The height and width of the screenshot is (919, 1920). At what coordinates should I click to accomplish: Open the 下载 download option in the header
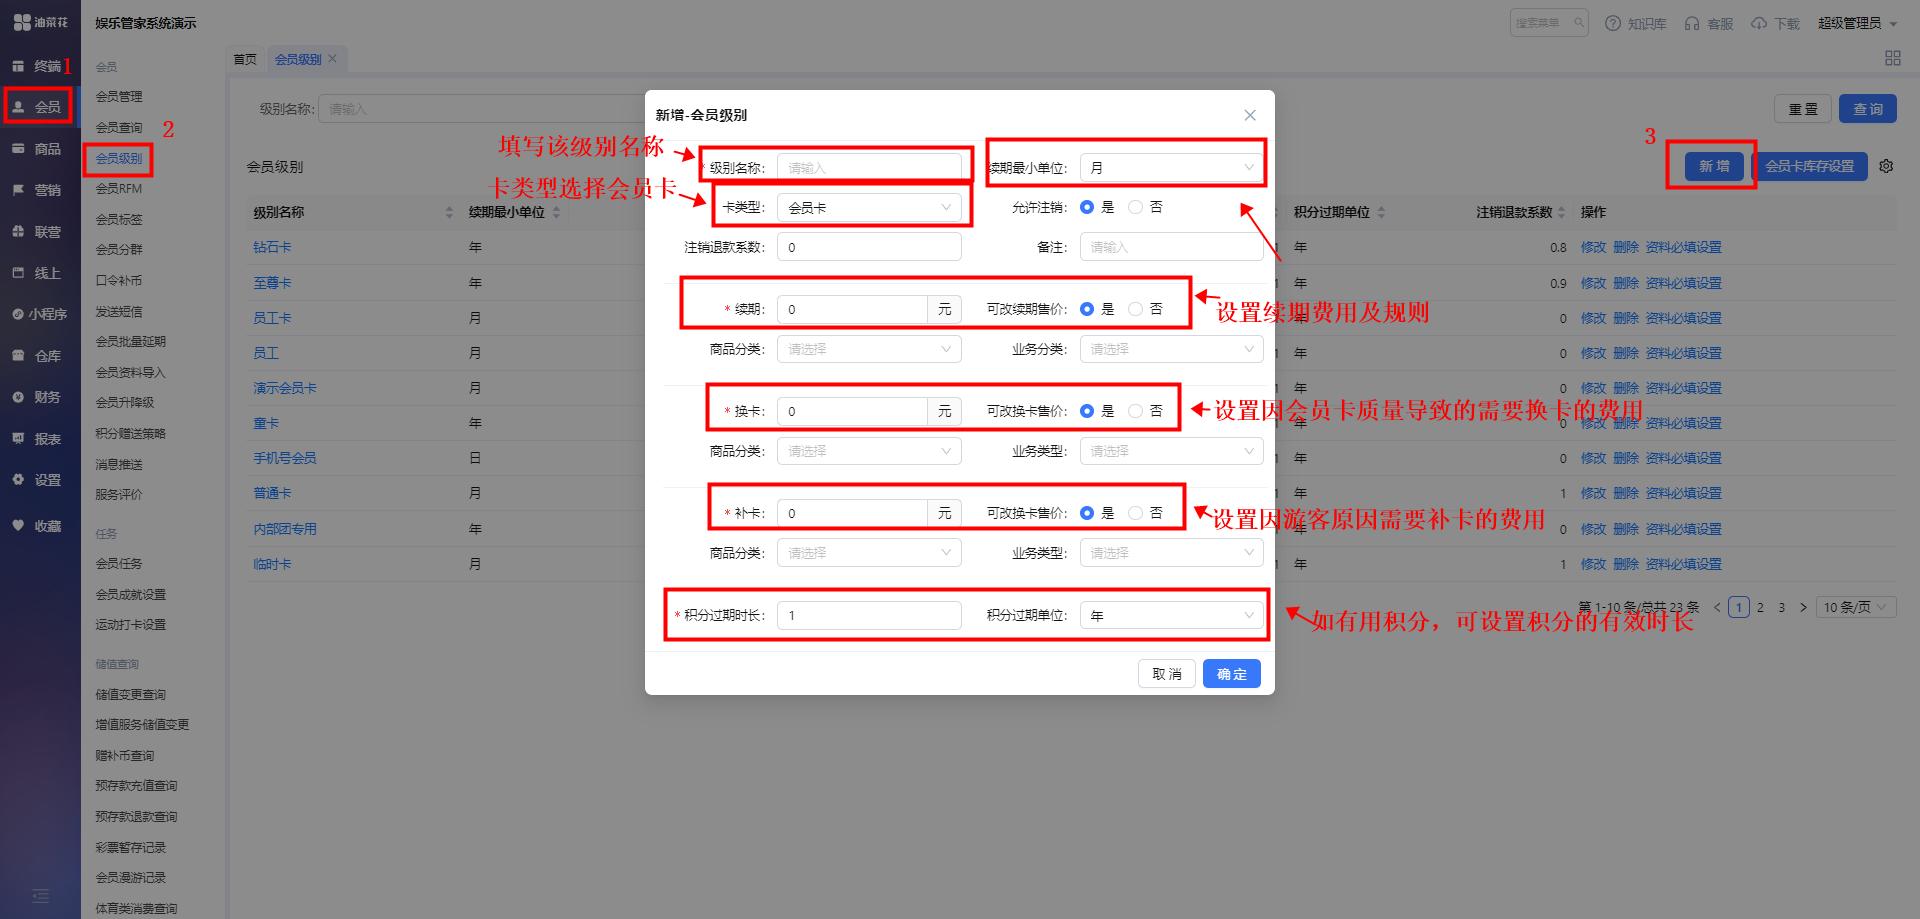[x=1775, y=23]
